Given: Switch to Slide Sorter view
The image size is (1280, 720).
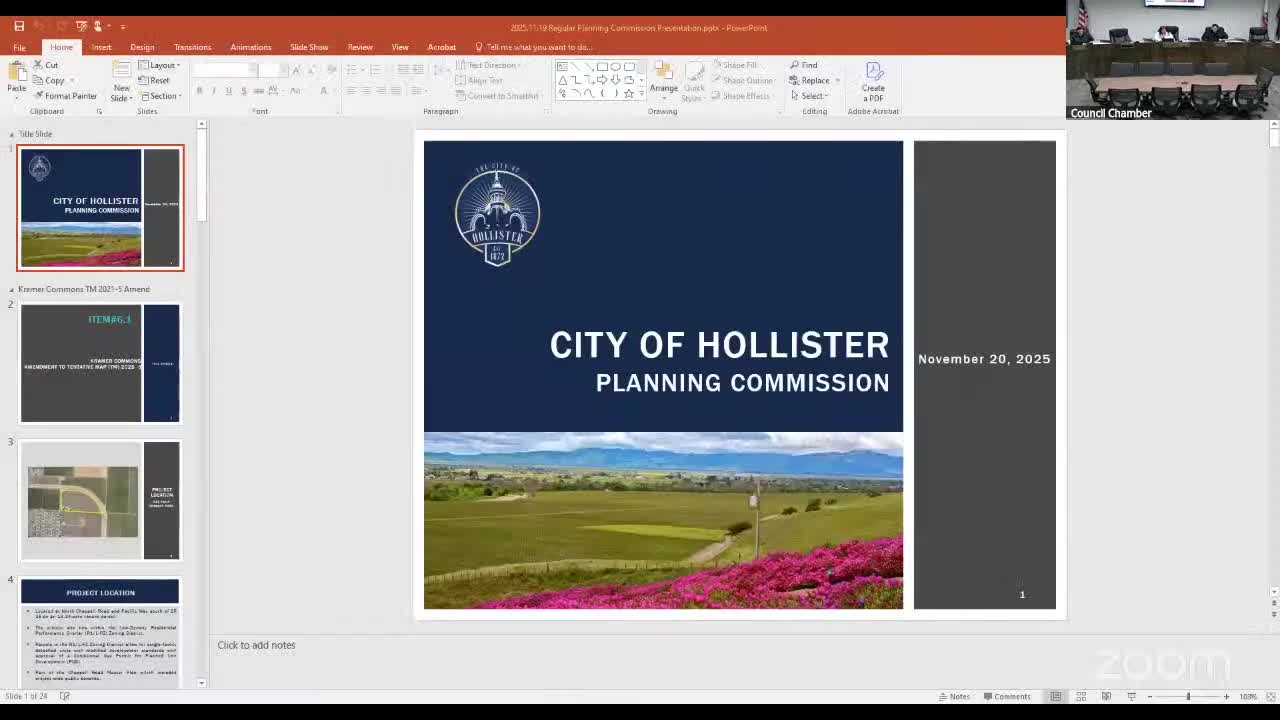Looking at the screenshot, I should 1081,696.
